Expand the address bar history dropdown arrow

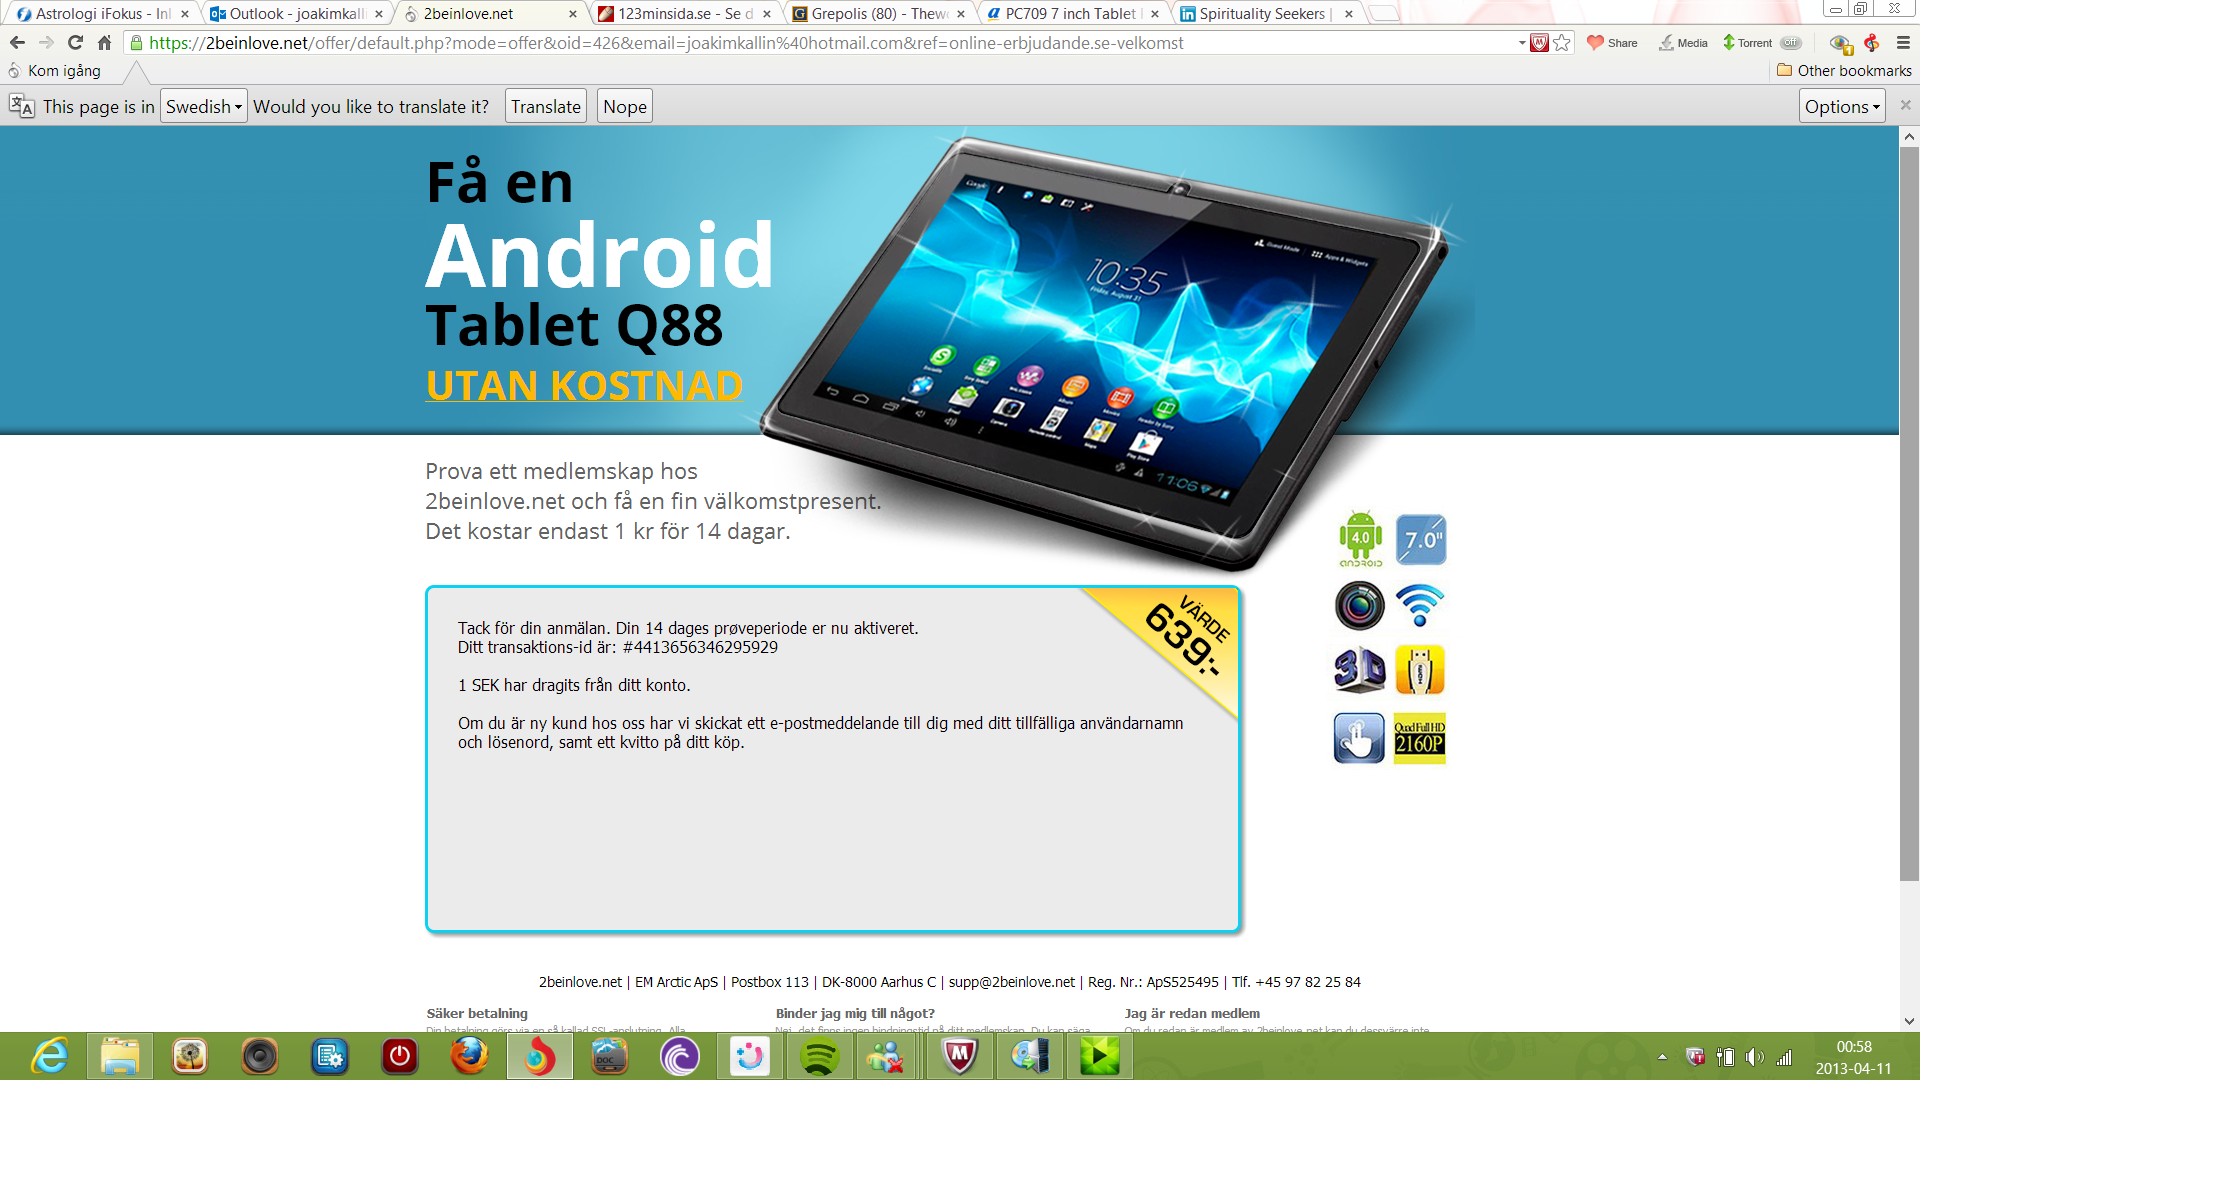point(1522,43)
